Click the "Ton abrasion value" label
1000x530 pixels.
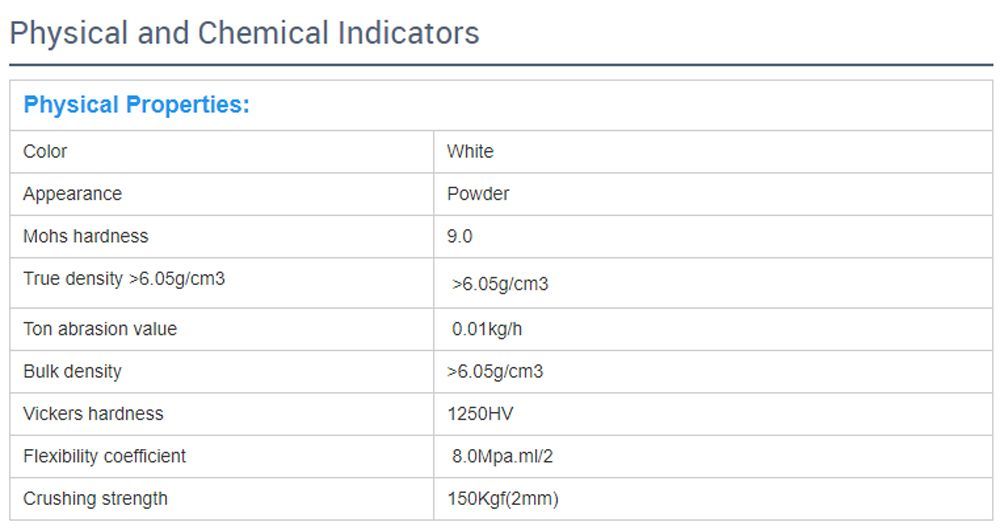100,329
